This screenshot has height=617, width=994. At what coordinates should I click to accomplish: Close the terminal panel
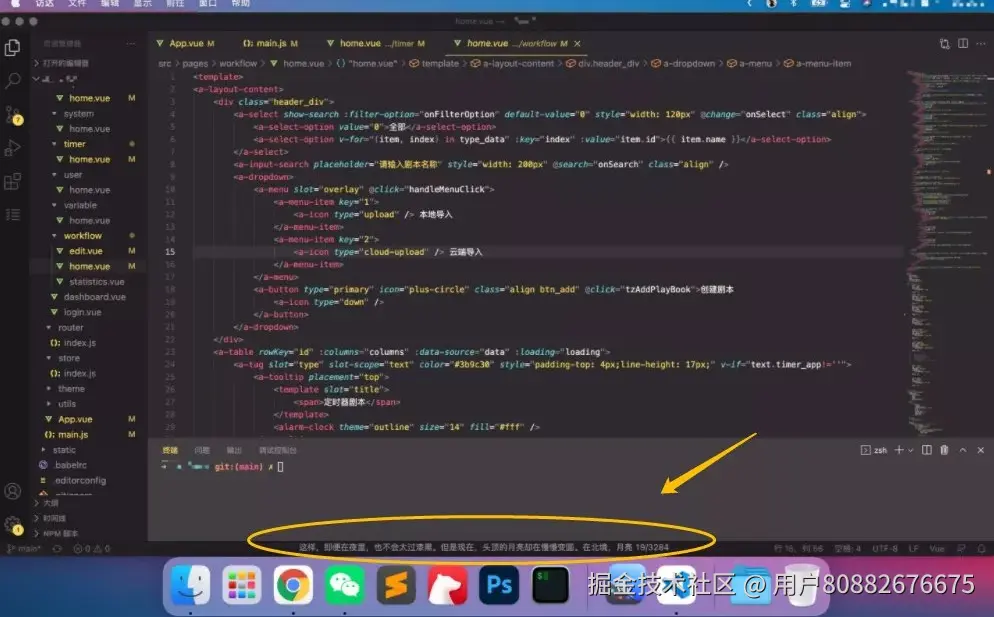coord(981,450)
